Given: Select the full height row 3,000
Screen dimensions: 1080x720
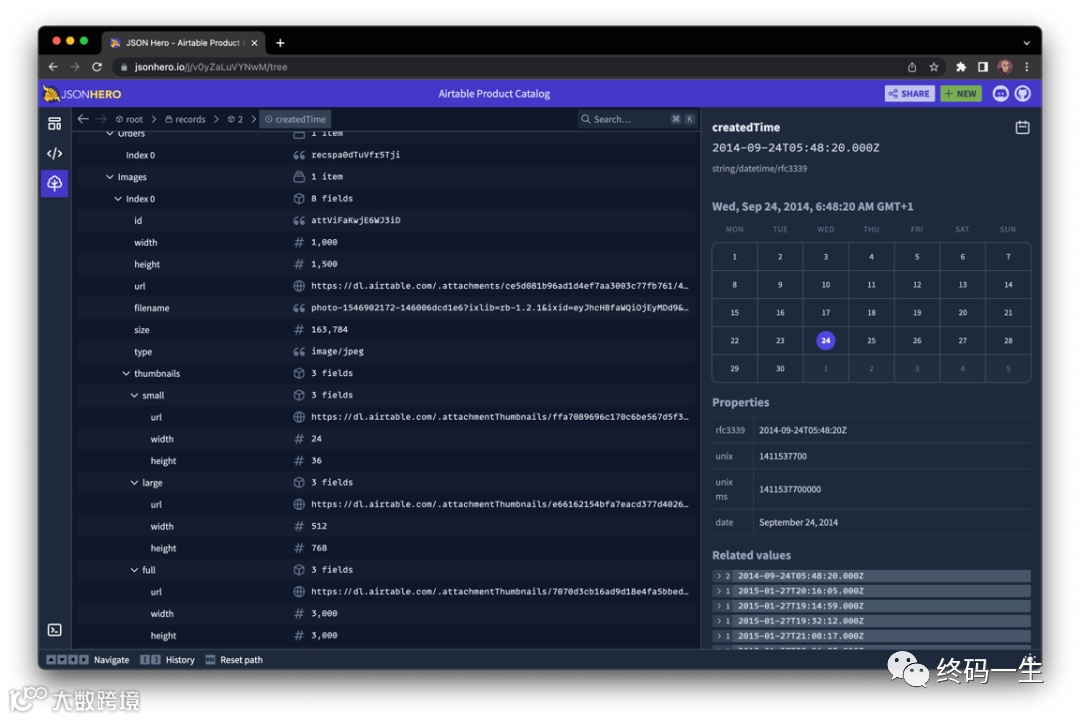Looking at the screenshot, I should pos(386,635).
